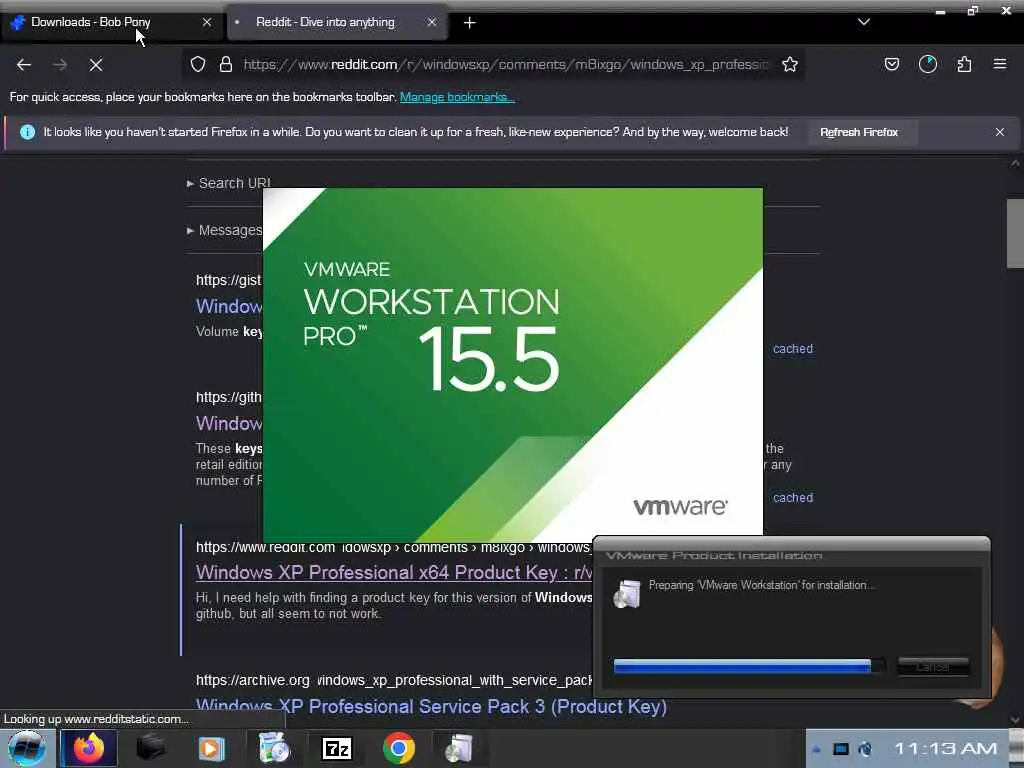Click the taskbar clock showing 11:13 AM
Image resolution: width=1024 pixels, height=768 pixels.
coord(945,749)
